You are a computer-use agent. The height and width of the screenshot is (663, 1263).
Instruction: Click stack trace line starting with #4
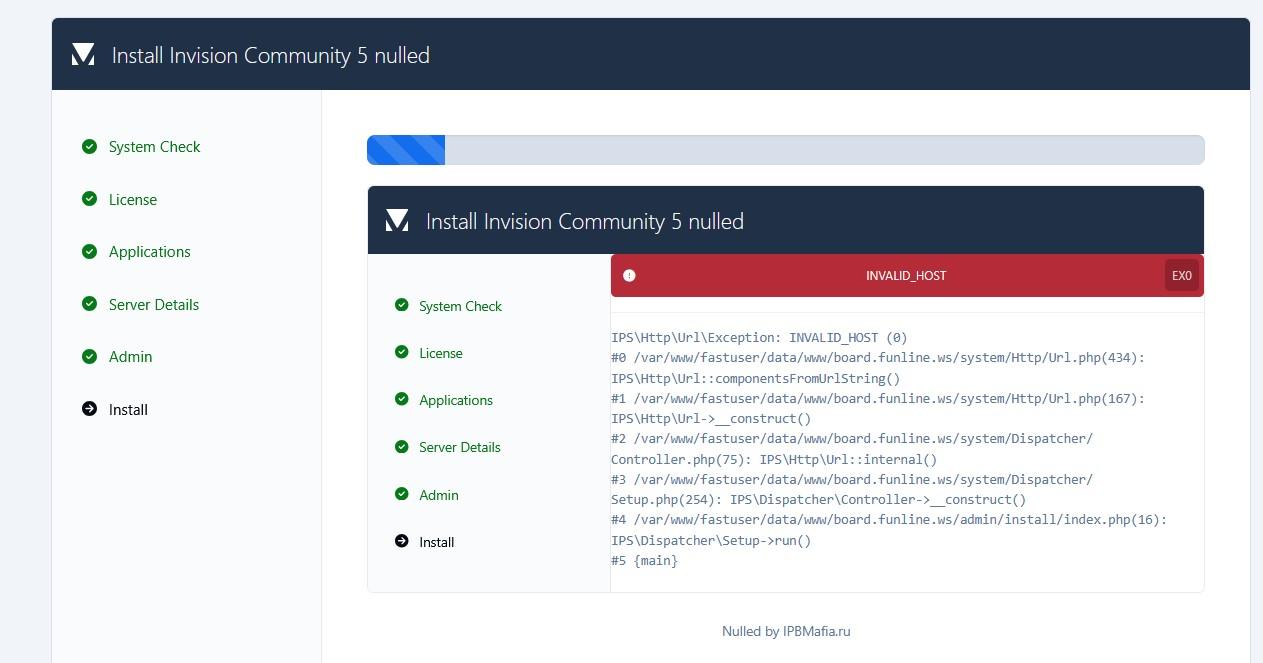coord(889,520)
